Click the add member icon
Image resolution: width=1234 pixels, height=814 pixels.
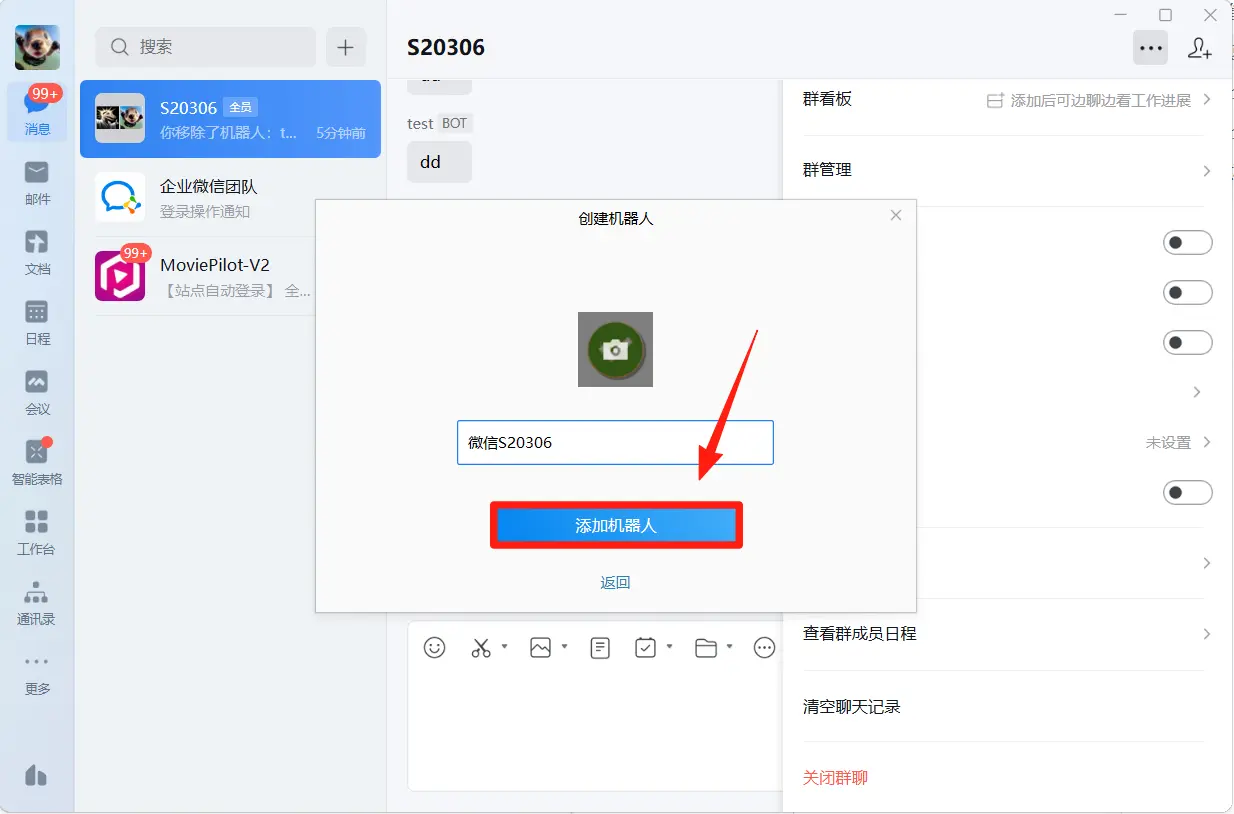pos(1199,48)
